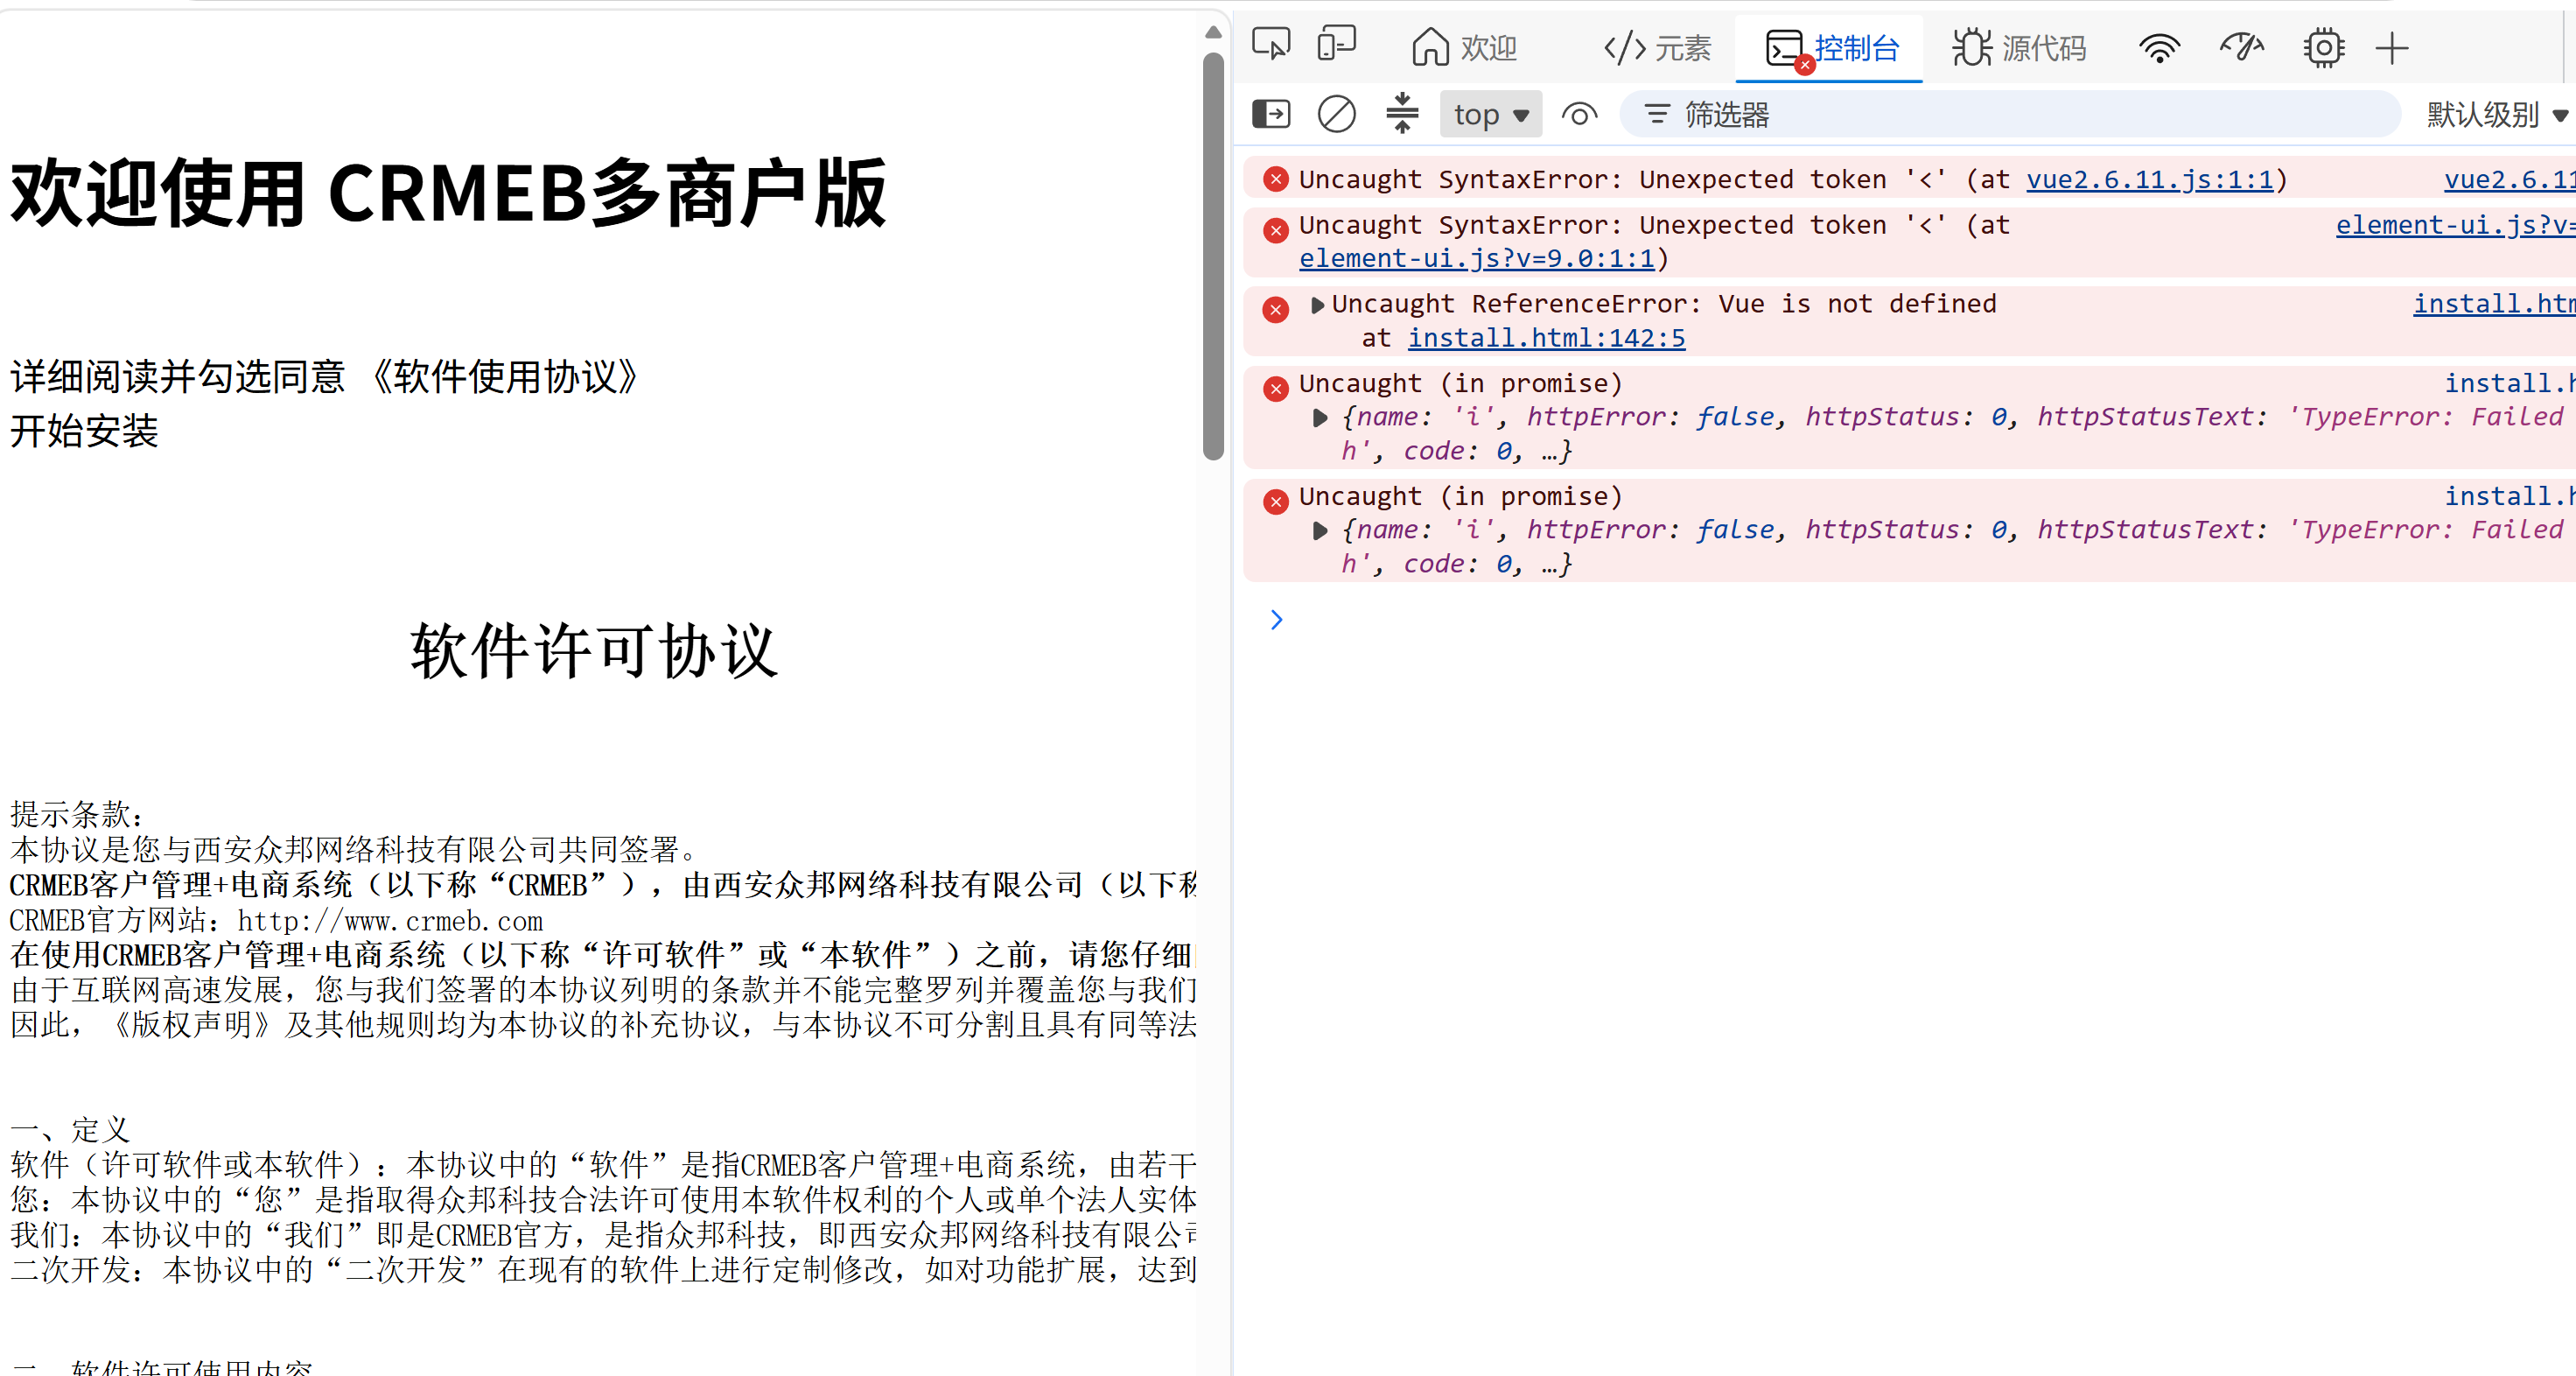Viewport: 2576px width, 1376px height.
Task: Click the line 本协议是您与西安众邦网络科技有限公司共同签署
Action: (354, 850)
